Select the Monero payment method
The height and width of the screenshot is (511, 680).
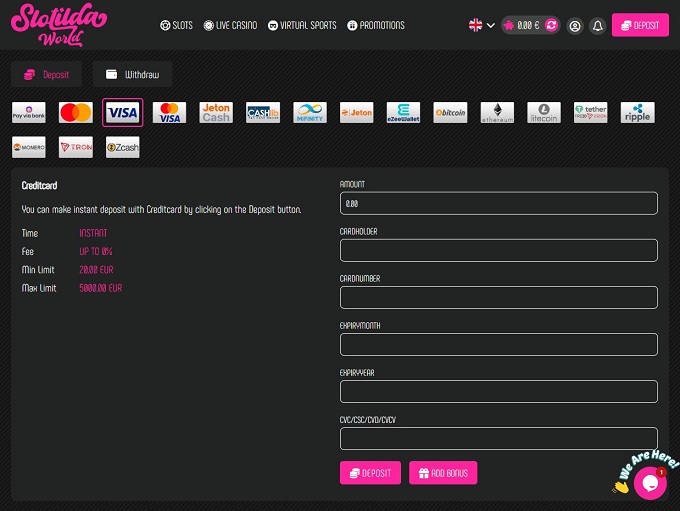pyautogui.click(x=29, y=147)
